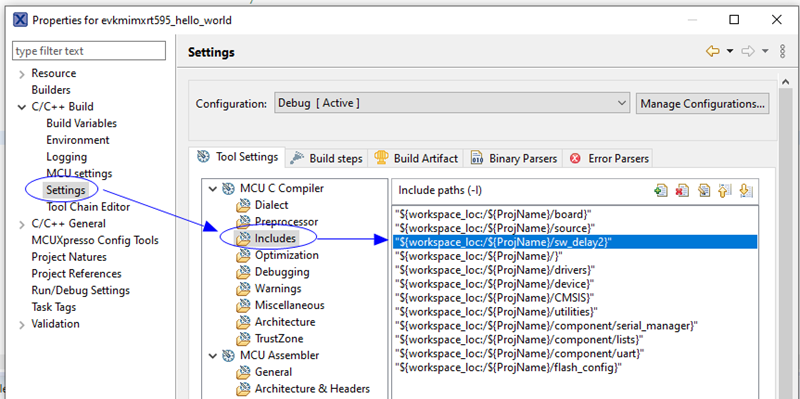
Task: Click the Manage Configurations button
Action: (703, 104)
